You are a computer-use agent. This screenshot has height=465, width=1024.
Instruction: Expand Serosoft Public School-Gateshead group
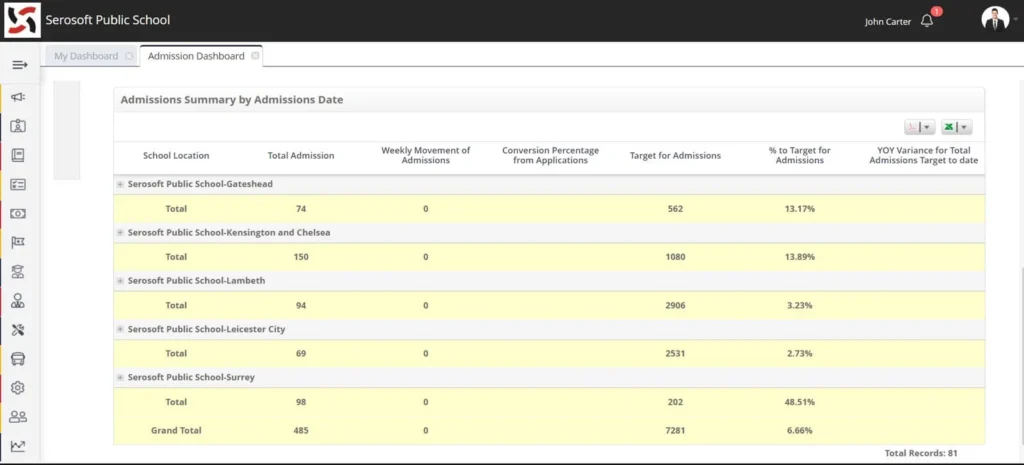click(x=120, y=184)
